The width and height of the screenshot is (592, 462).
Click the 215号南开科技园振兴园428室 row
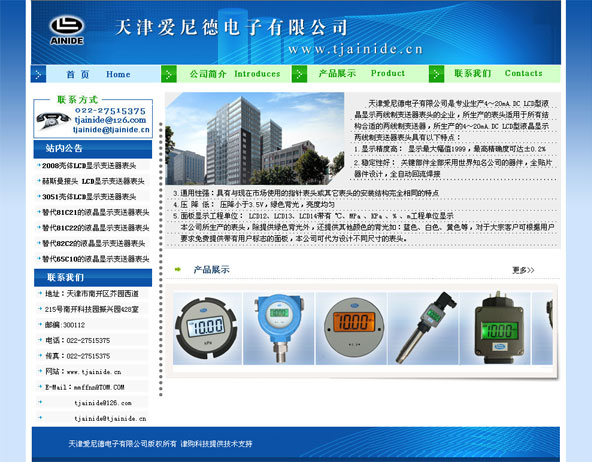tap(92, 309)
